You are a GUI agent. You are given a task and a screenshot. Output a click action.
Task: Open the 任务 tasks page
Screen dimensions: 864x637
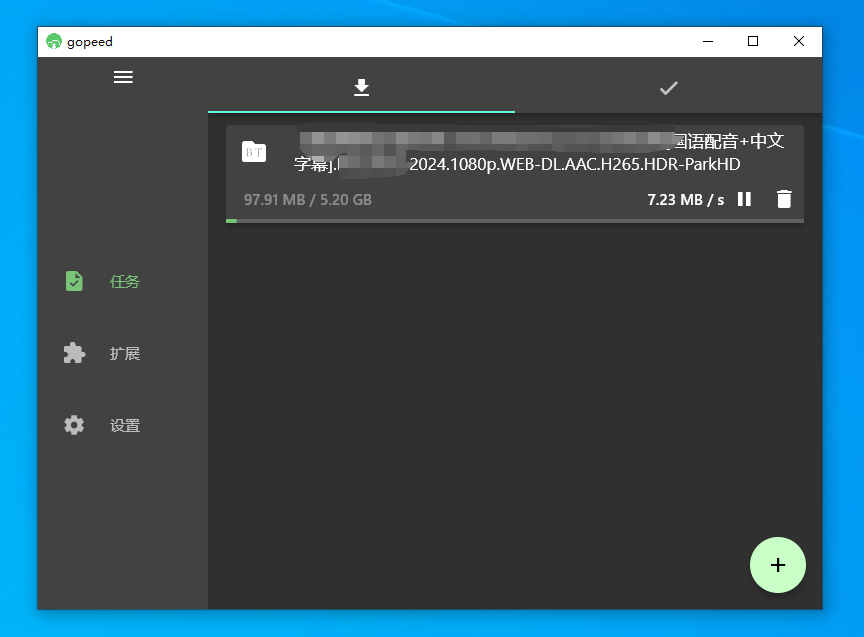point(103,282)
